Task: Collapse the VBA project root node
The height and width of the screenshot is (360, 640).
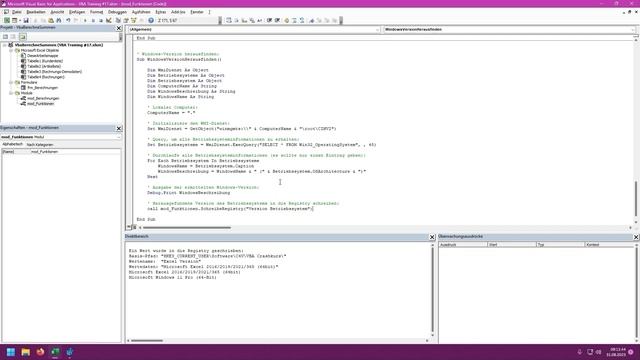Action: tap(5, 45)
